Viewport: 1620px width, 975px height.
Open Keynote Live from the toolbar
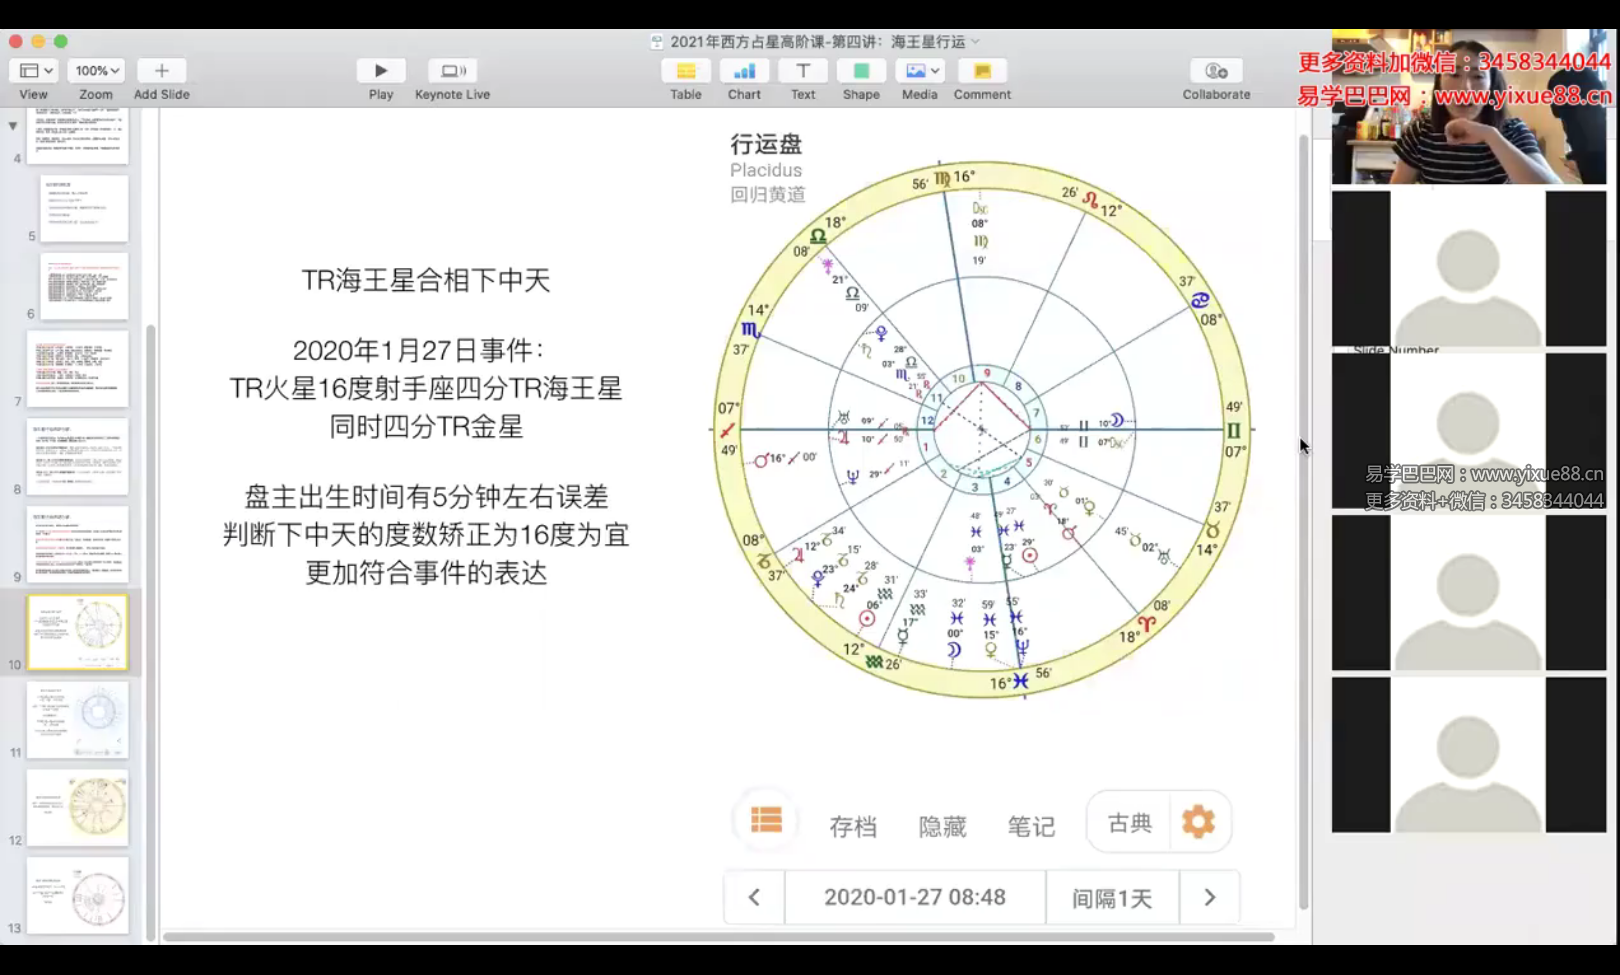452,71
